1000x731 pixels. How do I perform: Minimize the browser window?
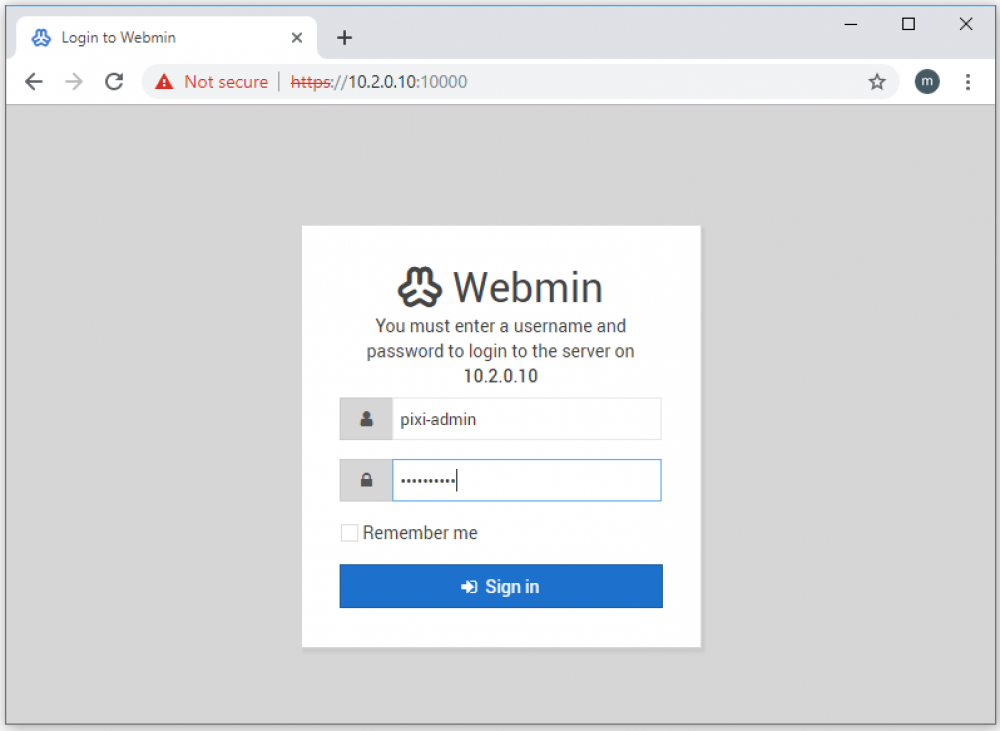pyautogui.click(x=851, y=24)
